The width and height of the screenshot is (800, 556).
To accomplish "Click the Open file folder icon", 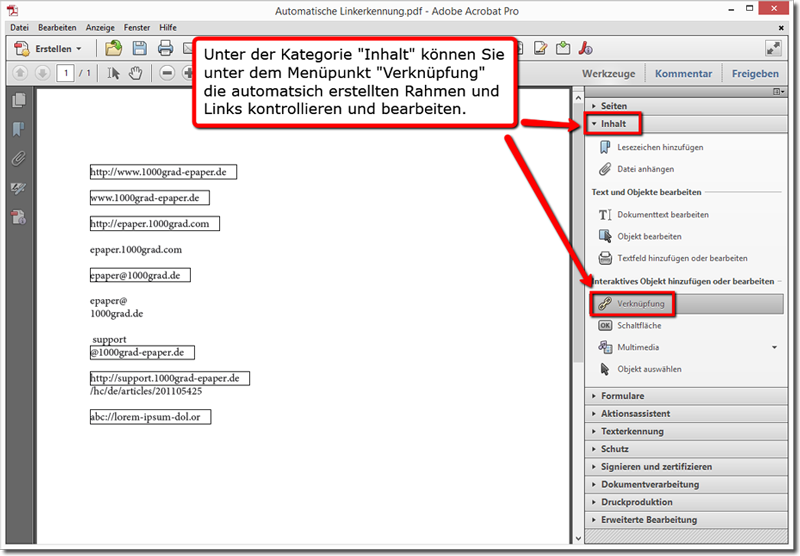I will 113,48.
